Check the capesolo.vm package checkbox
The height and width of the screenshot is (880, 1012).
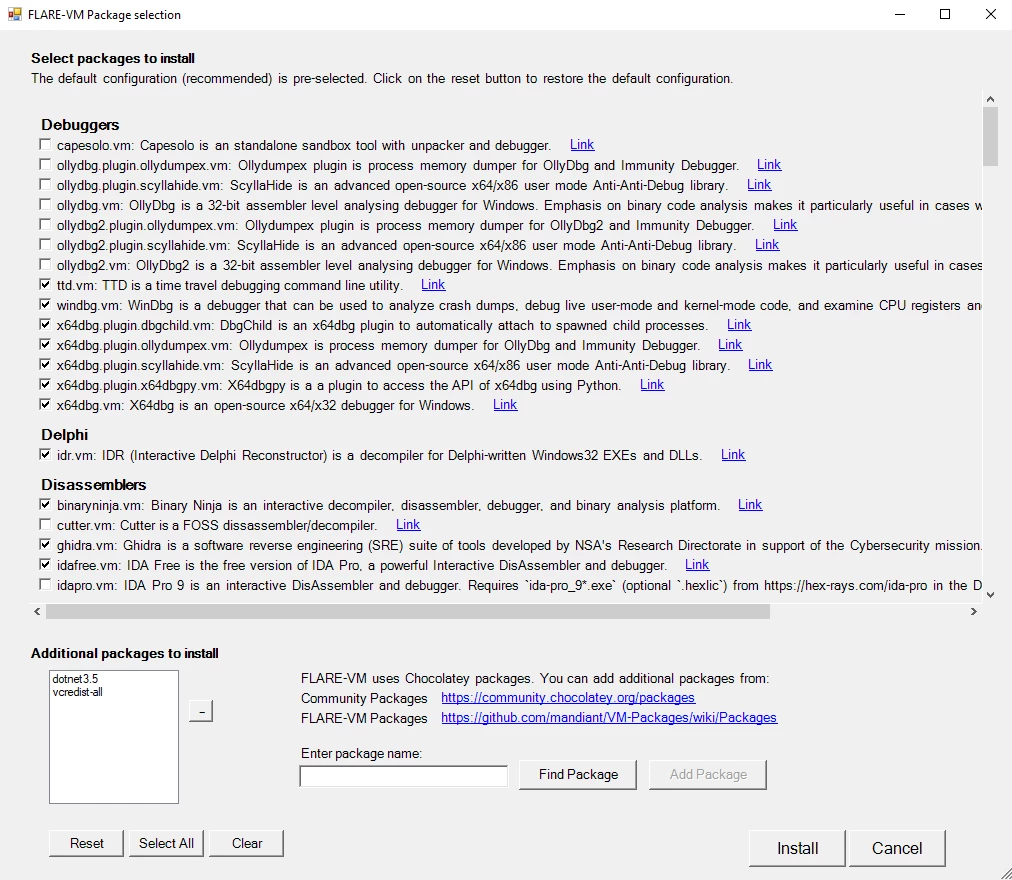(x=45, y=145)
